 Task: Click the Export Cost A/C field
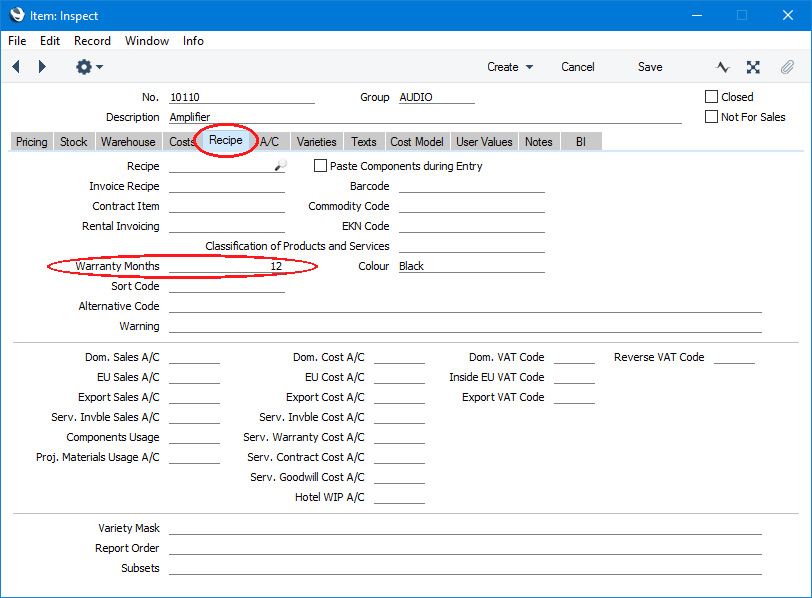click(x=399, y=397)
